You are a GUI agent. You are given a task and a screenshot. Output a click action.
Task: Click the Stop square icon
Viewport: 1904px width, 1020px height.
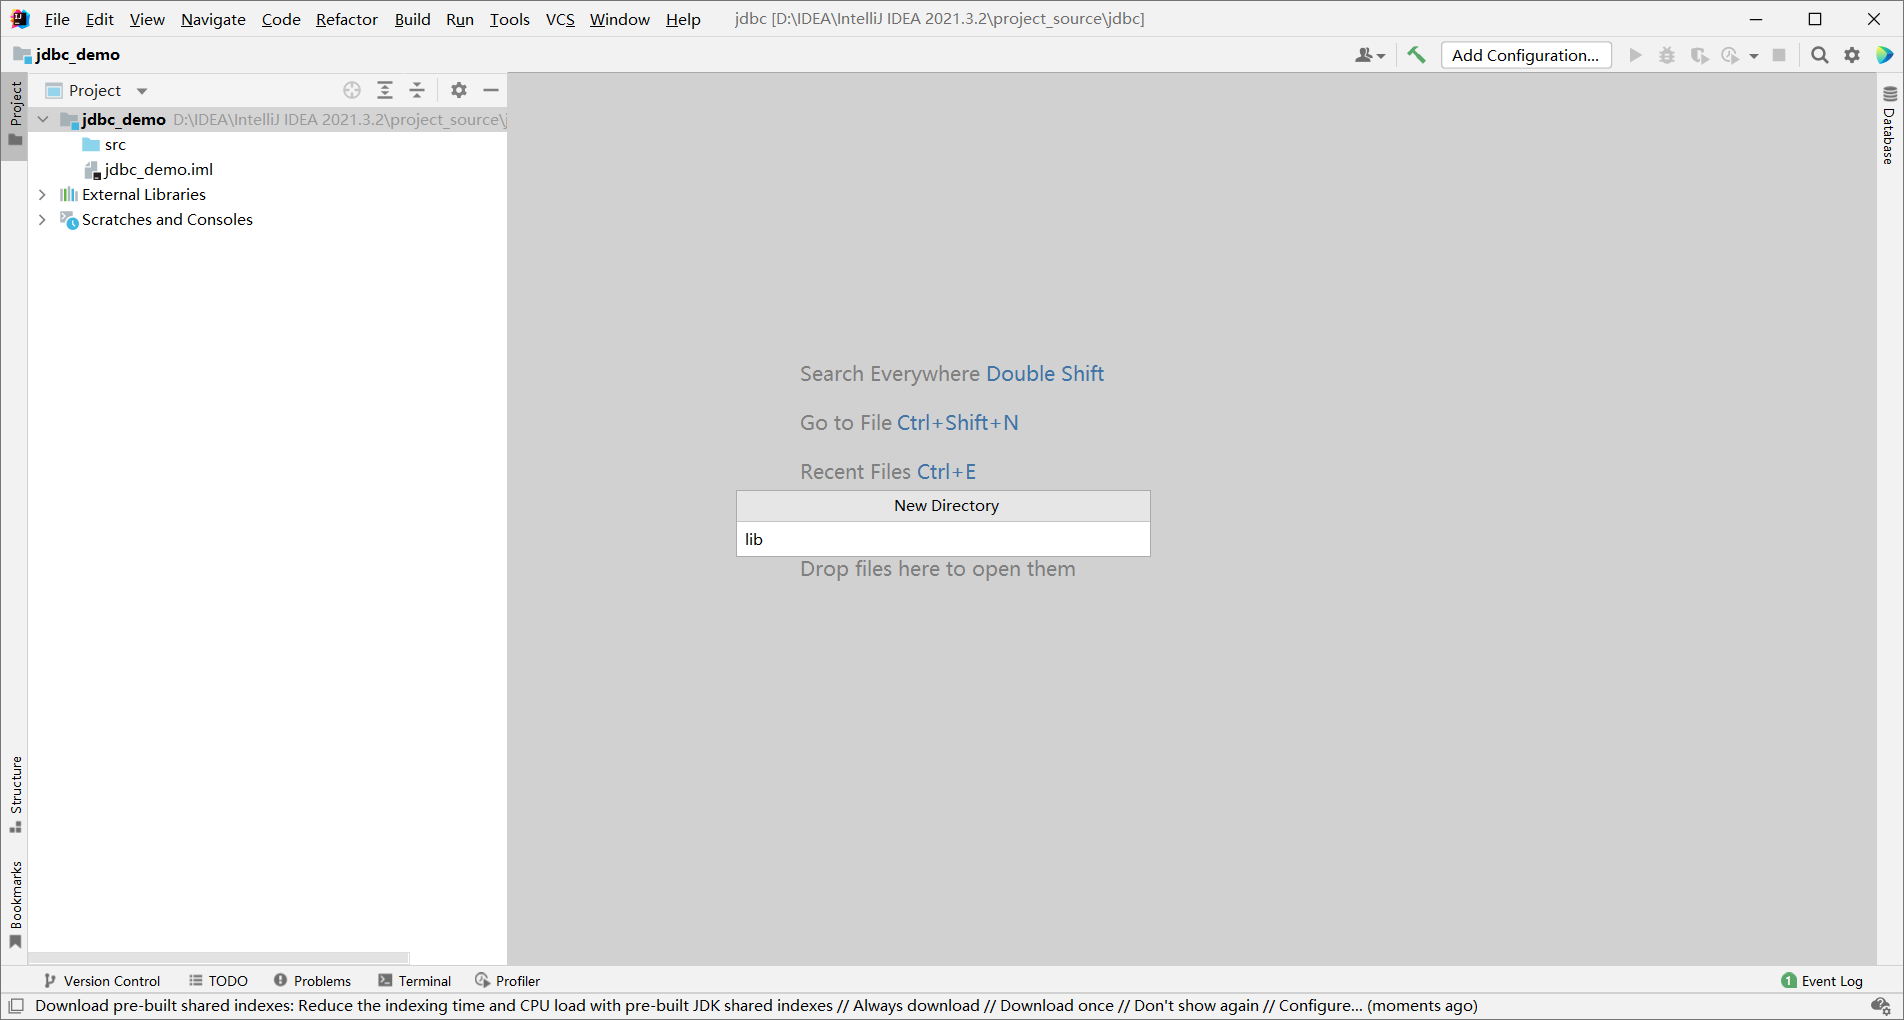(x=1779, y=55)
